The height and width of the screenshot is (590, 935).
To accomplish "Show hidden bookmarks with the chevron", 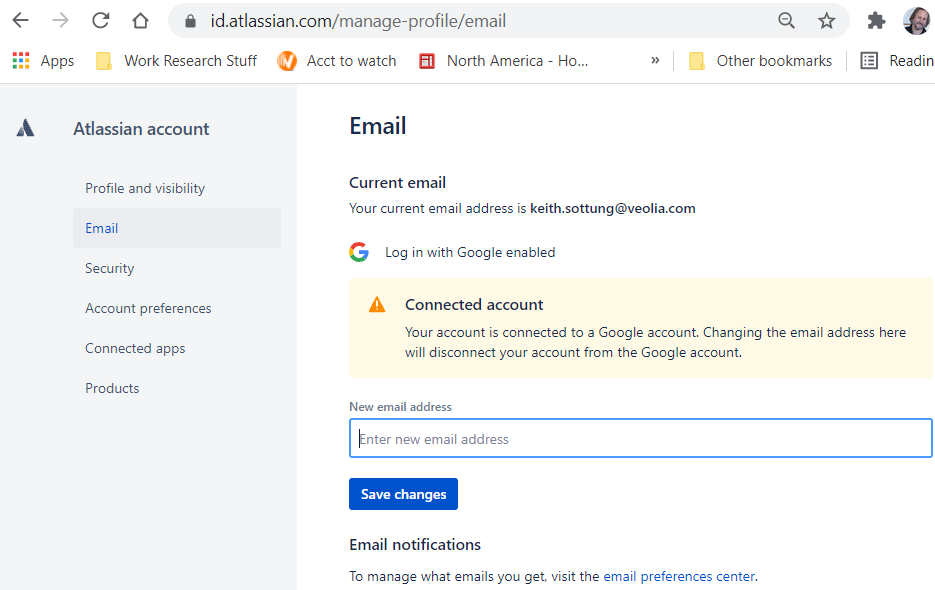I will point(655,60).
